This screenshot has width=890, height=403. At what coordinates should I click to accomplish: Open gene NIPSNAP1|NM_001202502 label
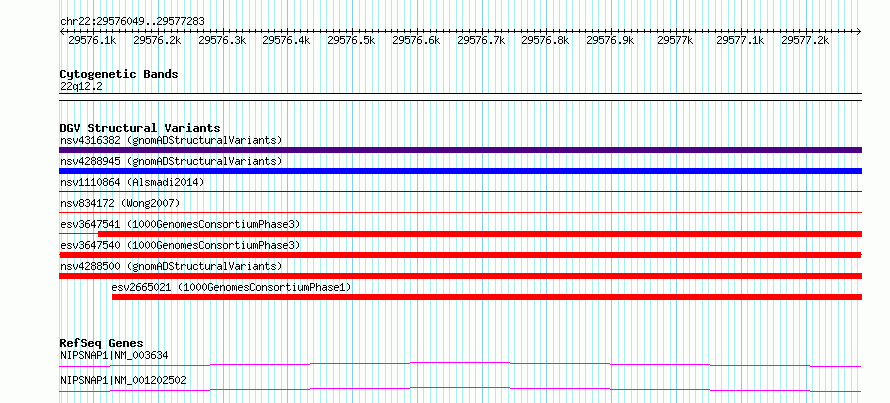pos(123,380)
